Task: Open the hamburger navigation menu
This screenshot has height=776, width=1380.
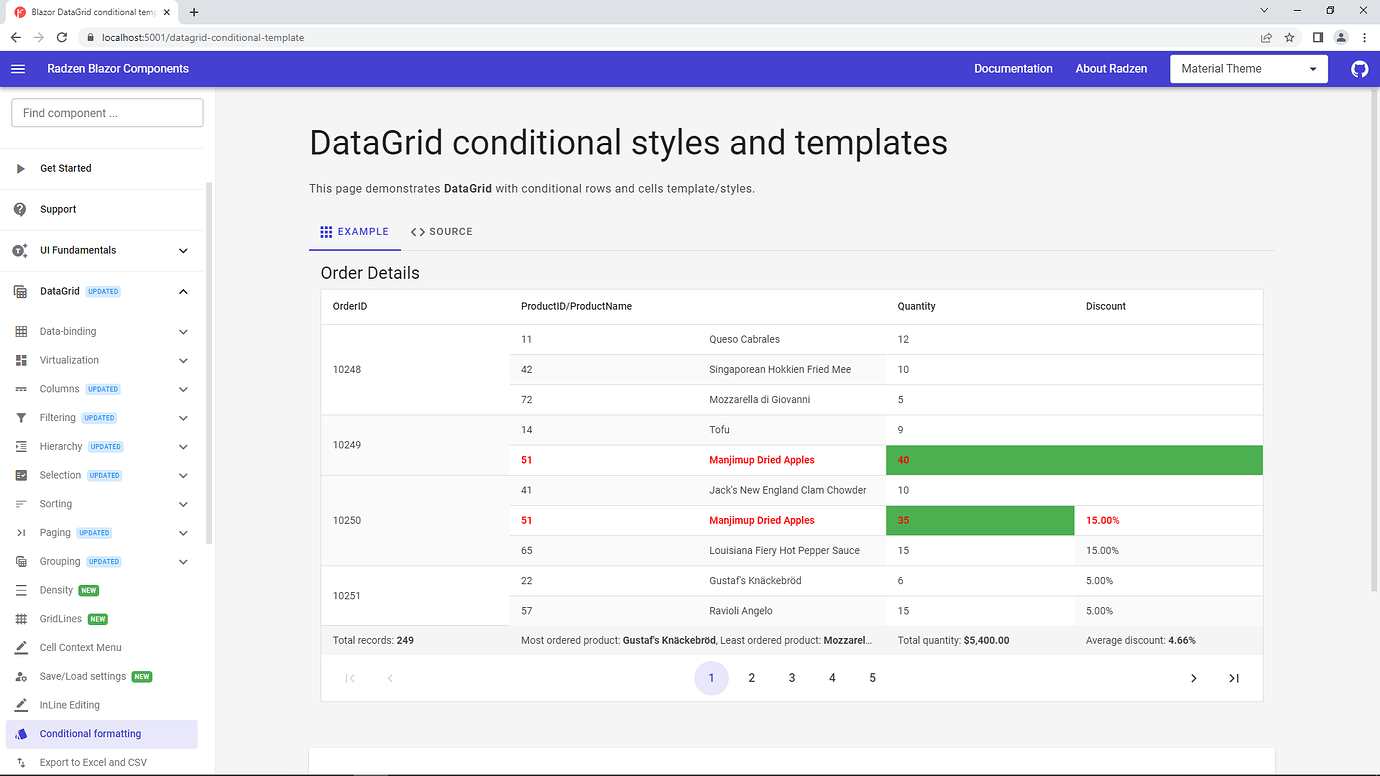Action: pyautogui.click(x=18, y=69)
